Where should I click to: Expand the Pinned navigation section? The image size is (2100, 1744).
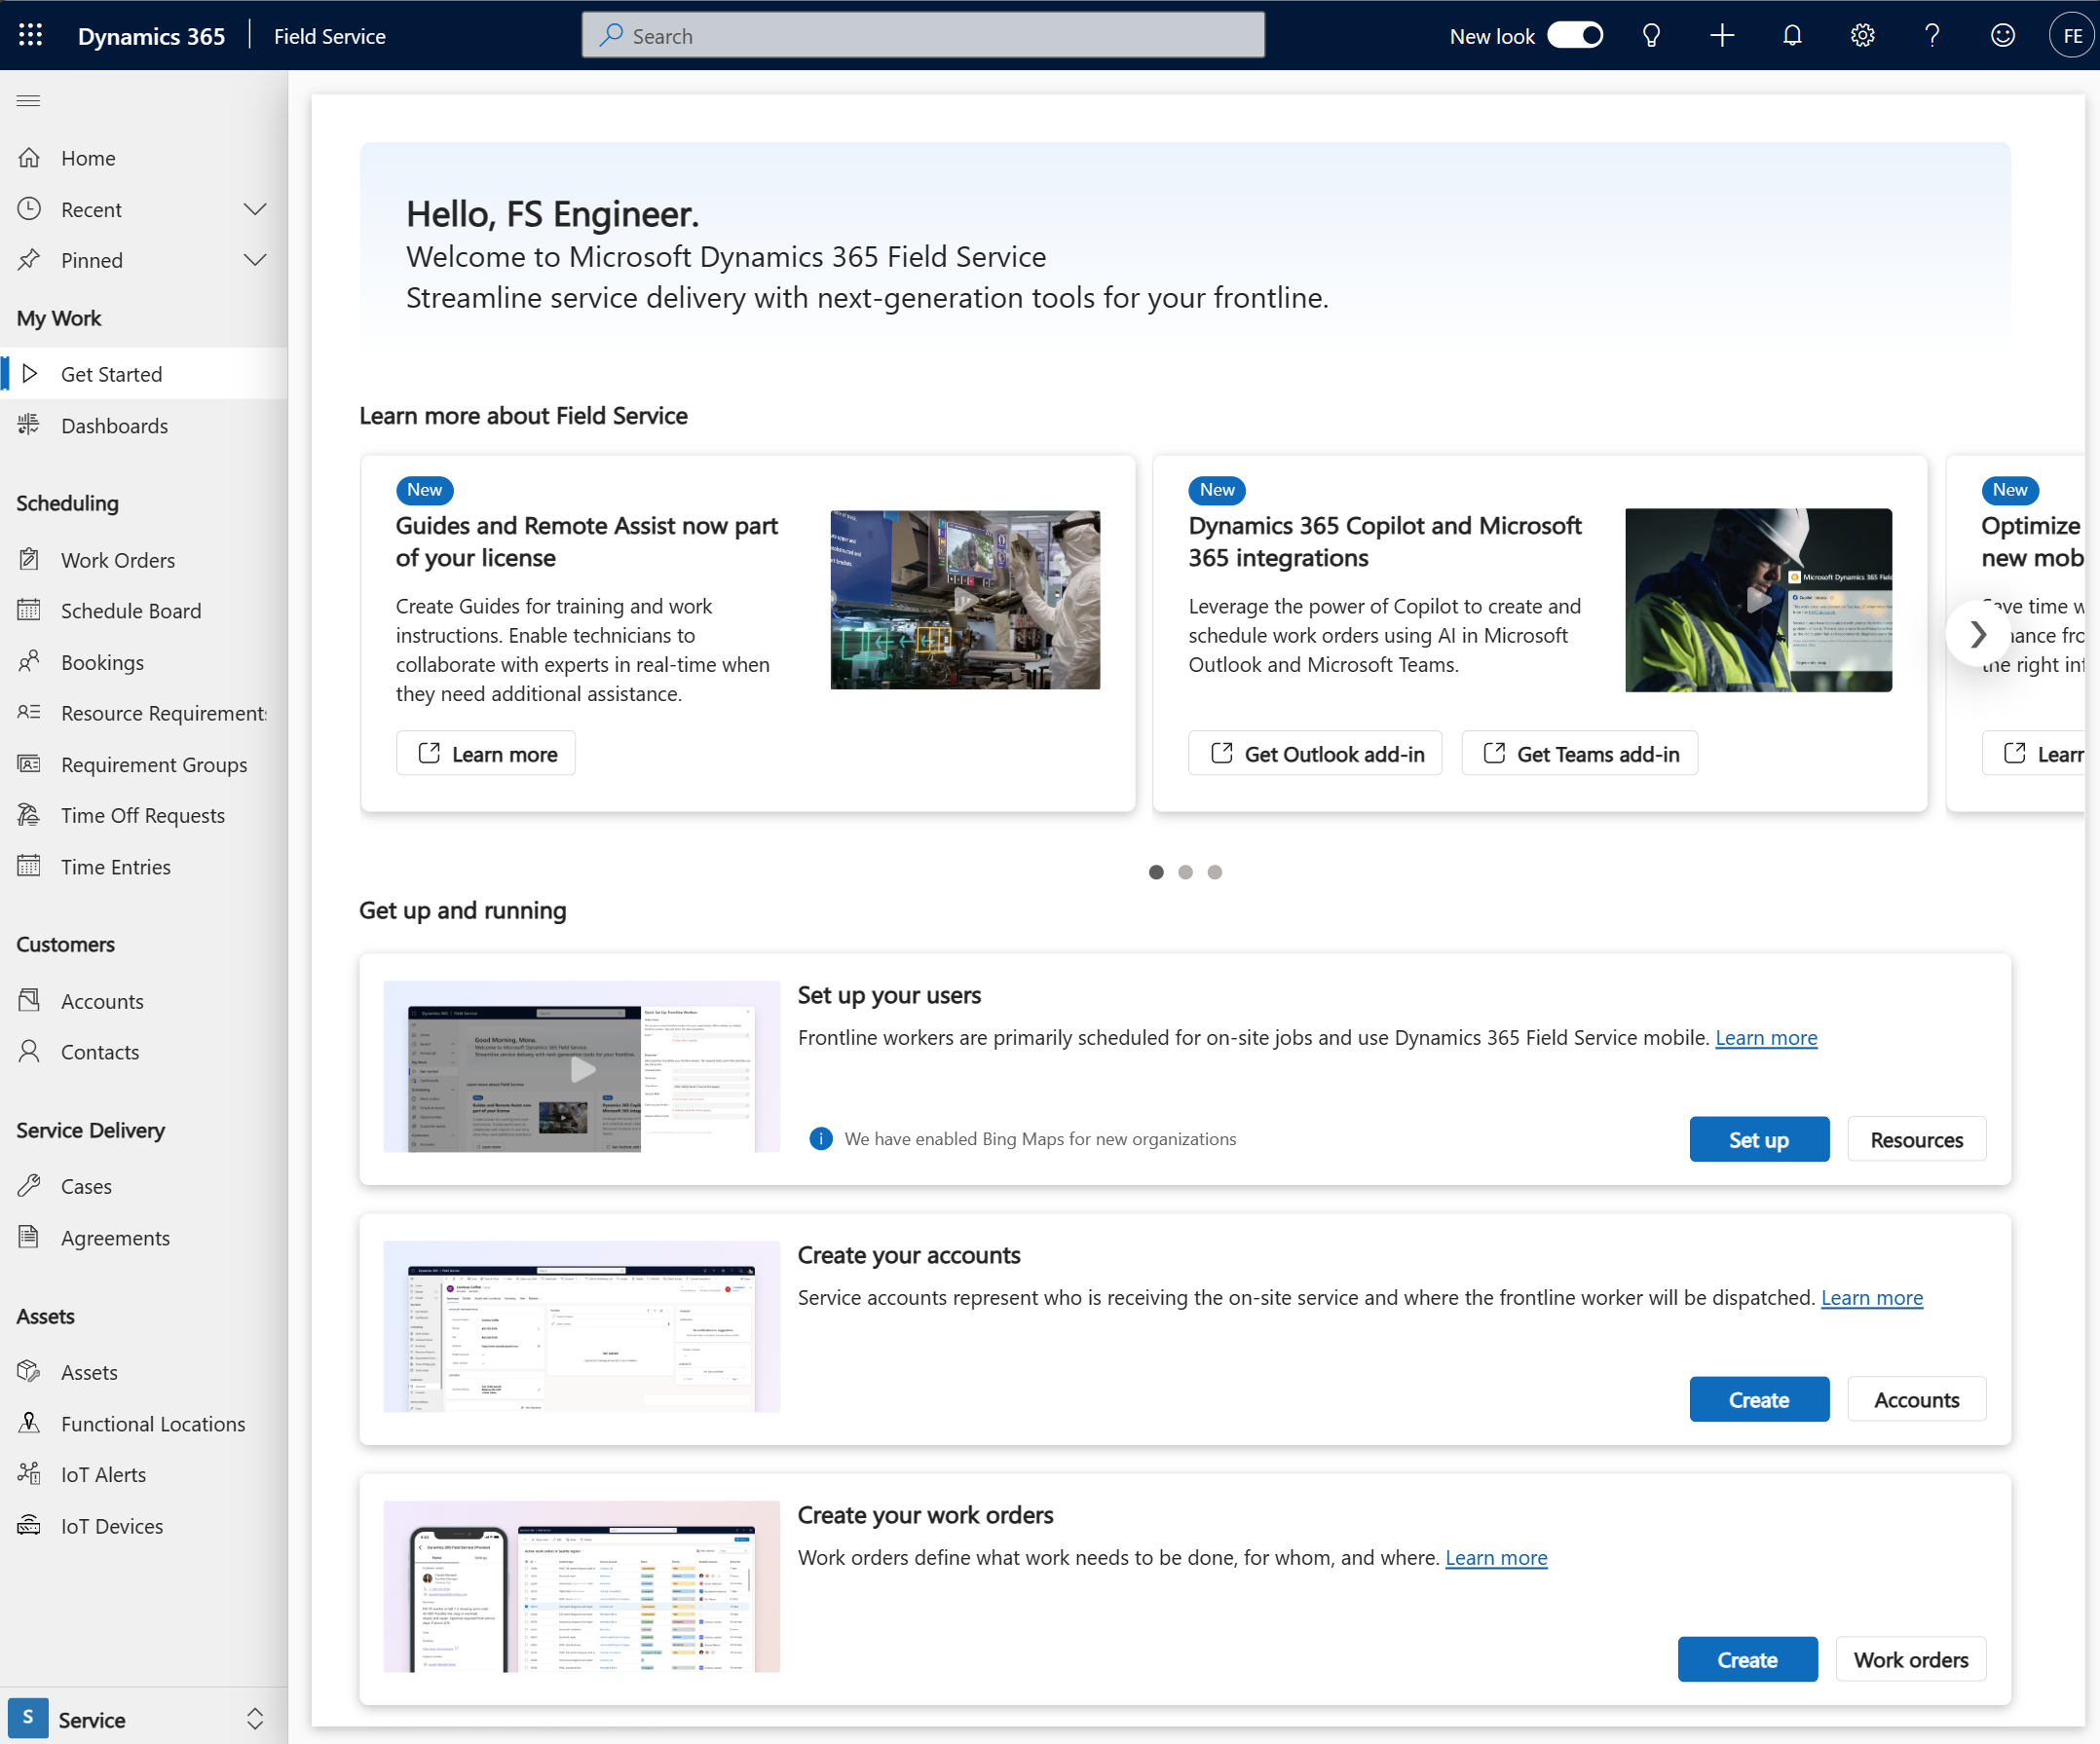(254, 258)
